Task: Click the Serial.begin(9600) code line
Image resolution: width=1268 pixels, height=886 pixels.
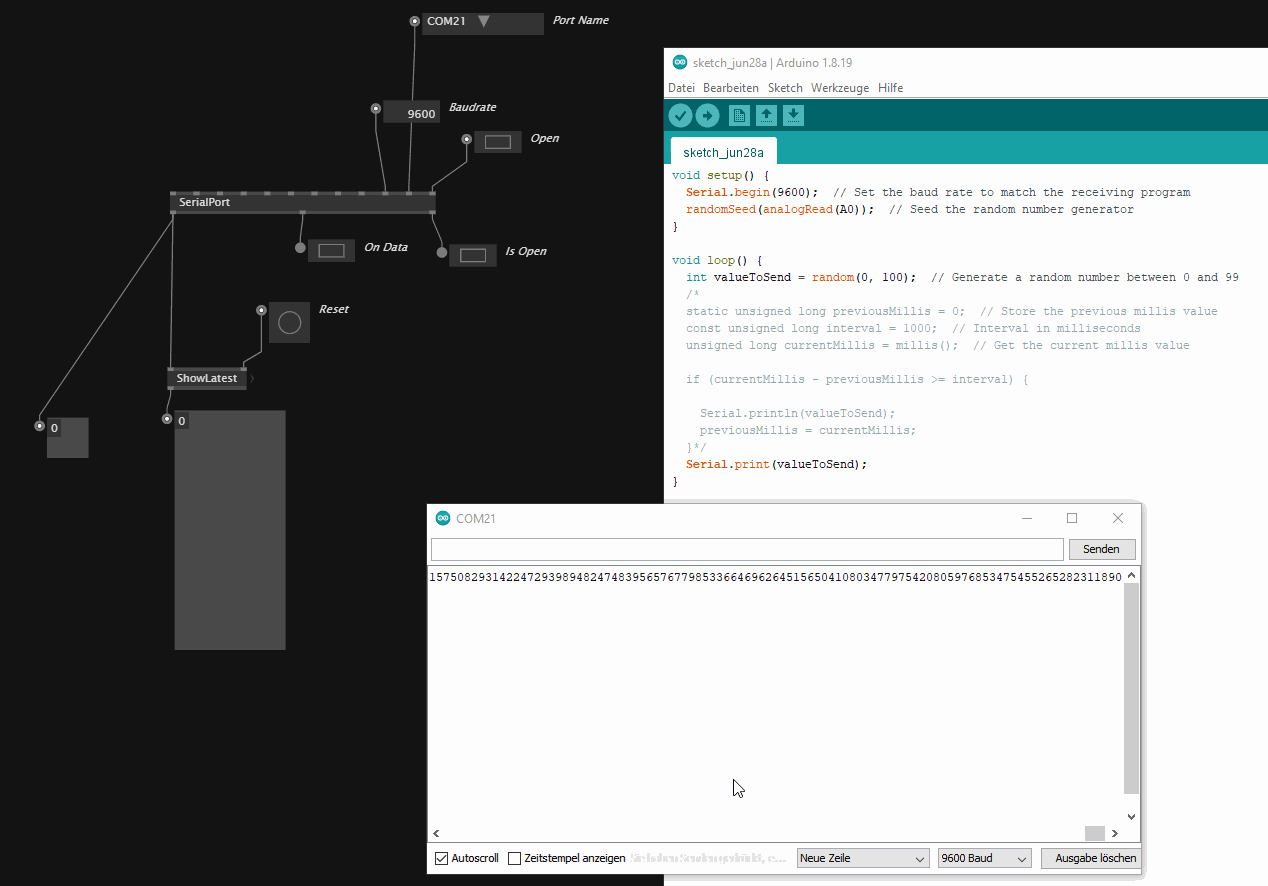Action: 752,192
